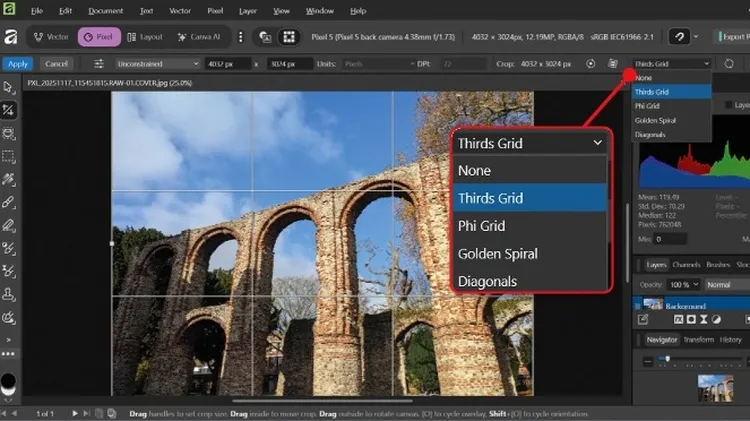Screen dimensions: 750x421
Task: Click the rotate crop icon beside overlay dropdown
Action: 727,63
